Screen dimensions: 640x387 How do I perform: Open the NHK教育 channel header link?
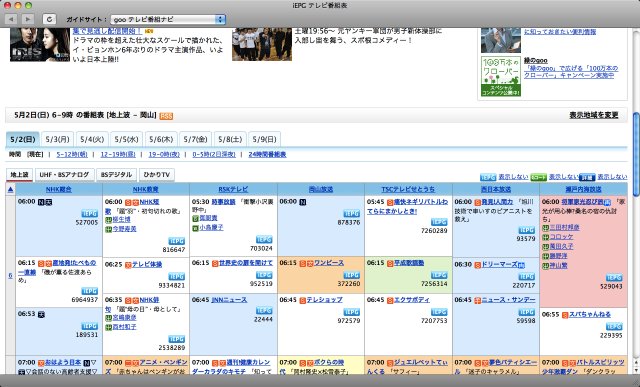[x=145, y=189]
